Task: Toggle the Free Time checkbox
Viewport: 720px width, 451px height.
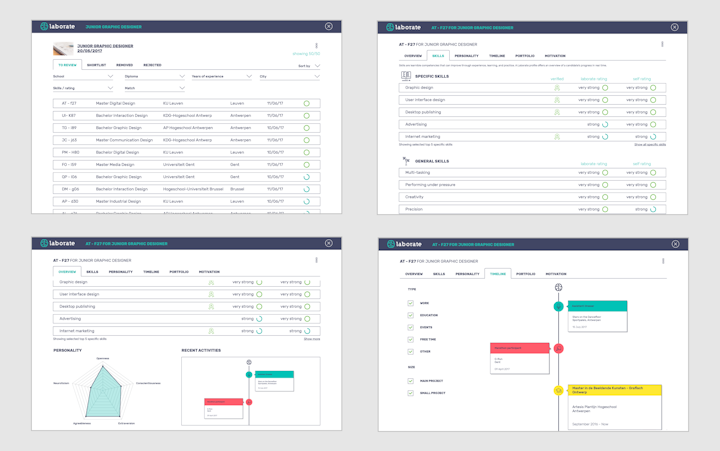Action: pyautogui.click(x=410, y=339)
